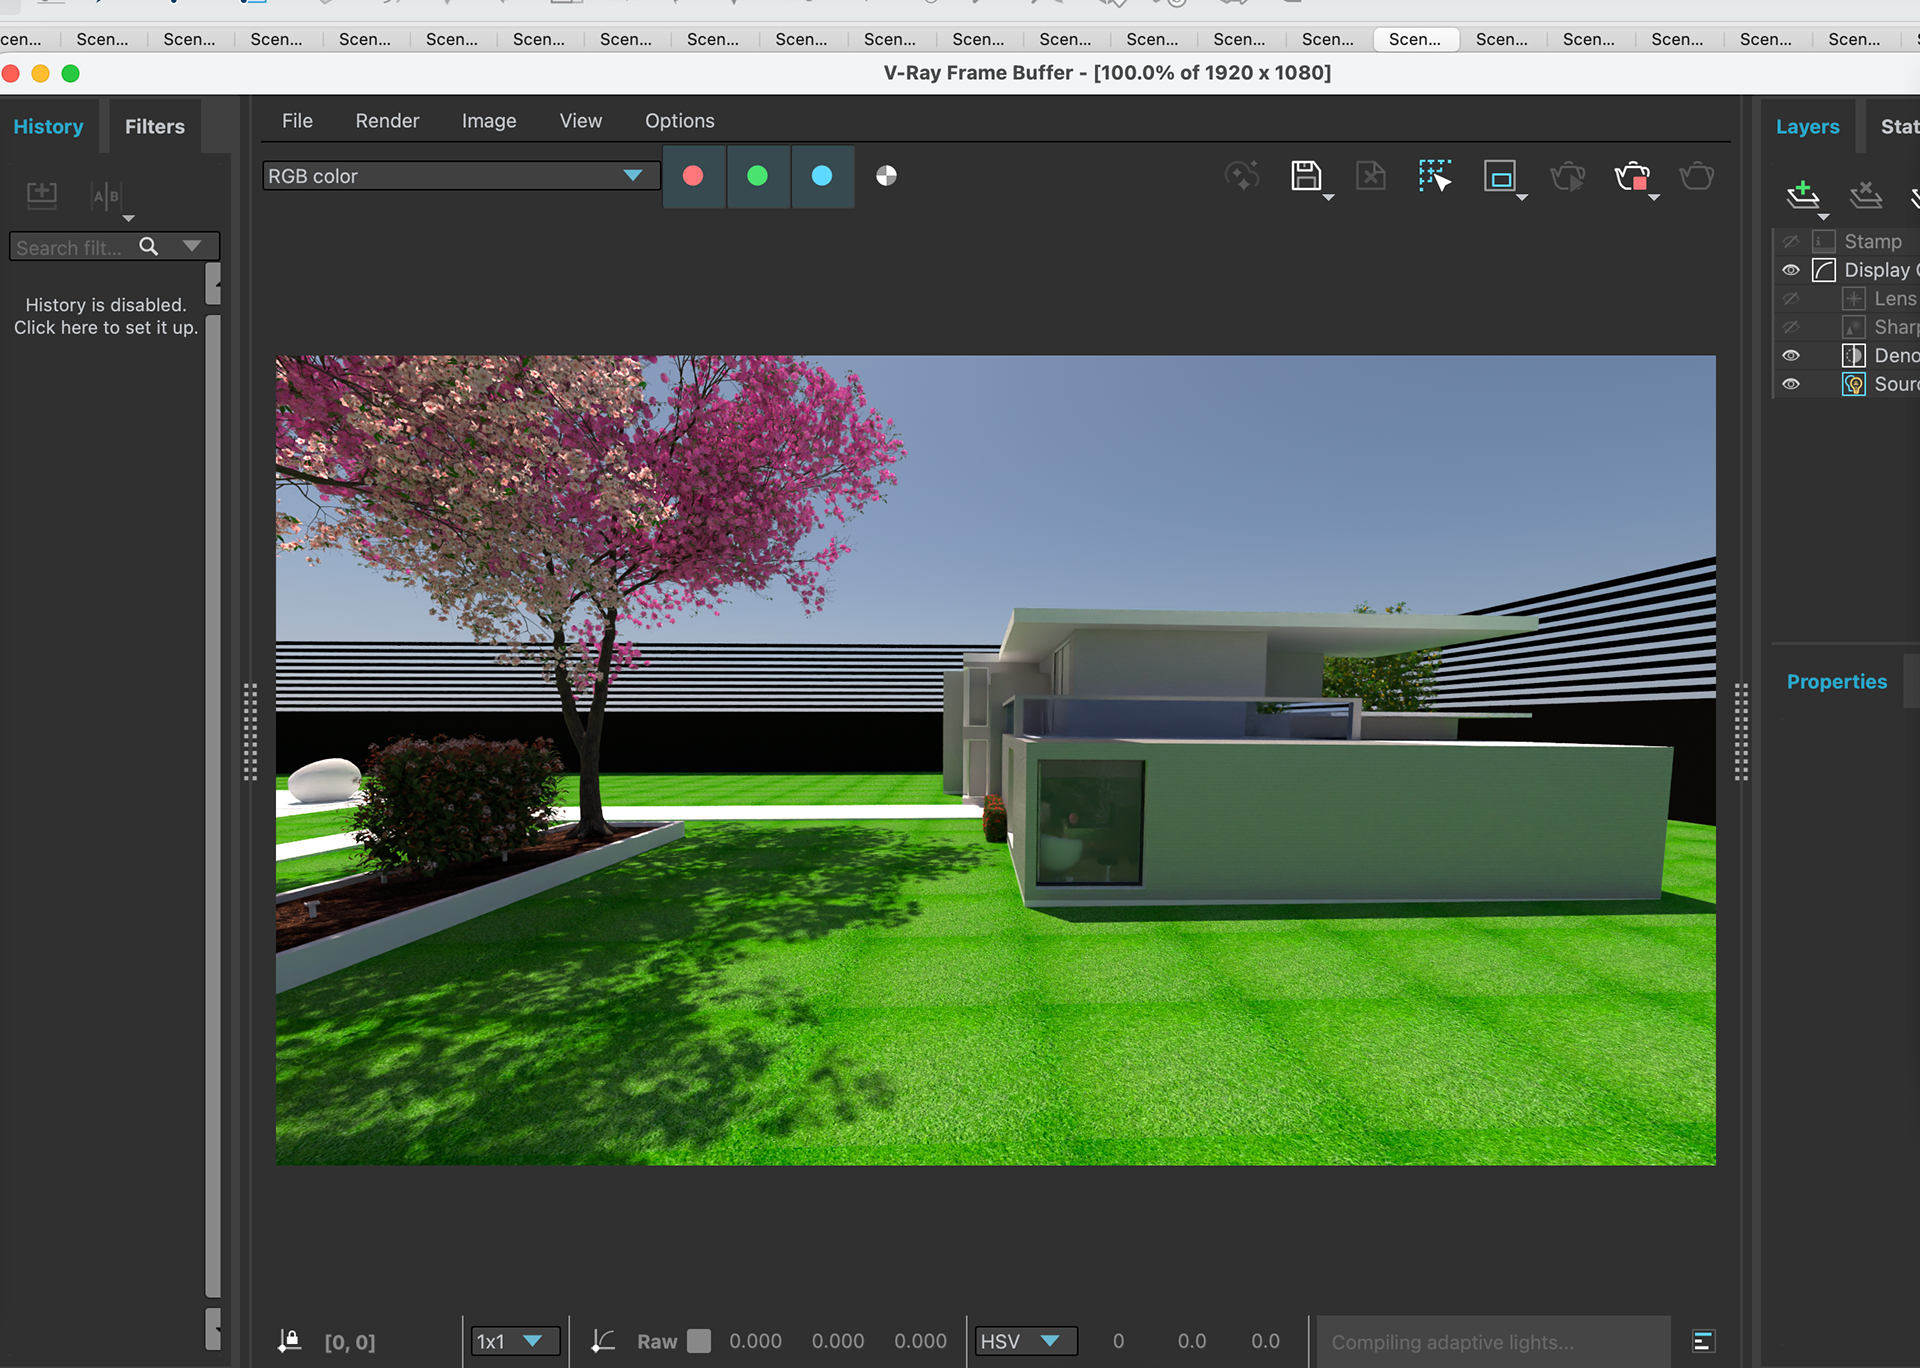Viewport: 1920px width, 1368px height.
Task: Click the stop render teapot icon
Action: click(1632, 177)
